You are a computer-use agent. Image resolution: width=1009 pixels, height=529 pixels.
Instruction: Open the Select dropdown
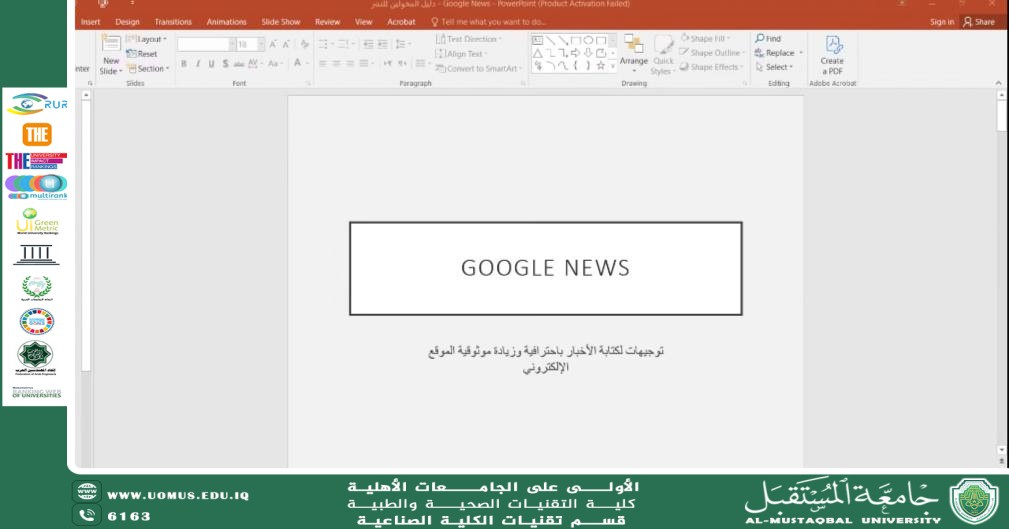pos(775,67)
